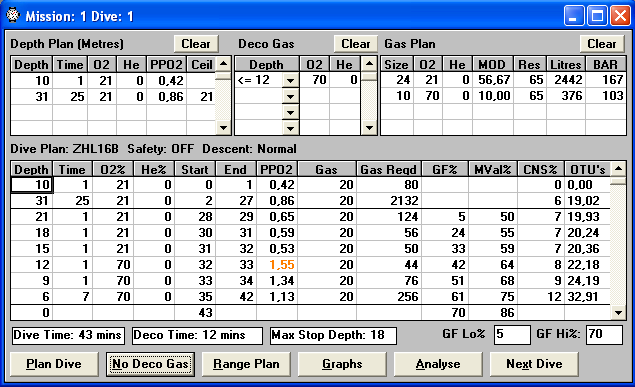Viewport: 635px width, 387px height.
Task: Click the Res column header in Gas Plan
Action: (x=529, y=64)
